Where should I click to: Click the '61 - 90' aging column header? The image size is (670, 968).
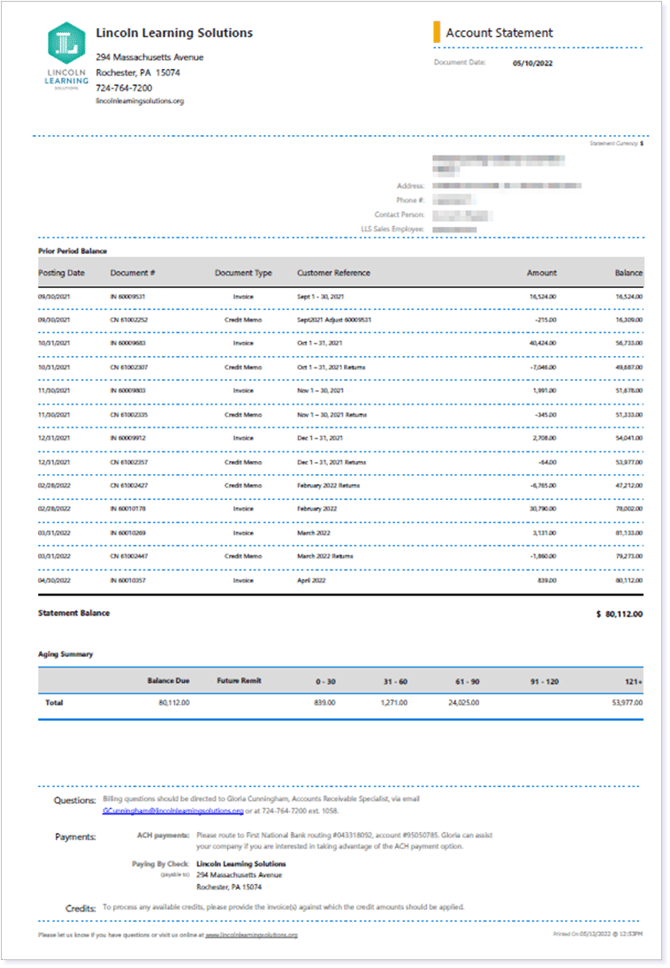coord(467,682)
